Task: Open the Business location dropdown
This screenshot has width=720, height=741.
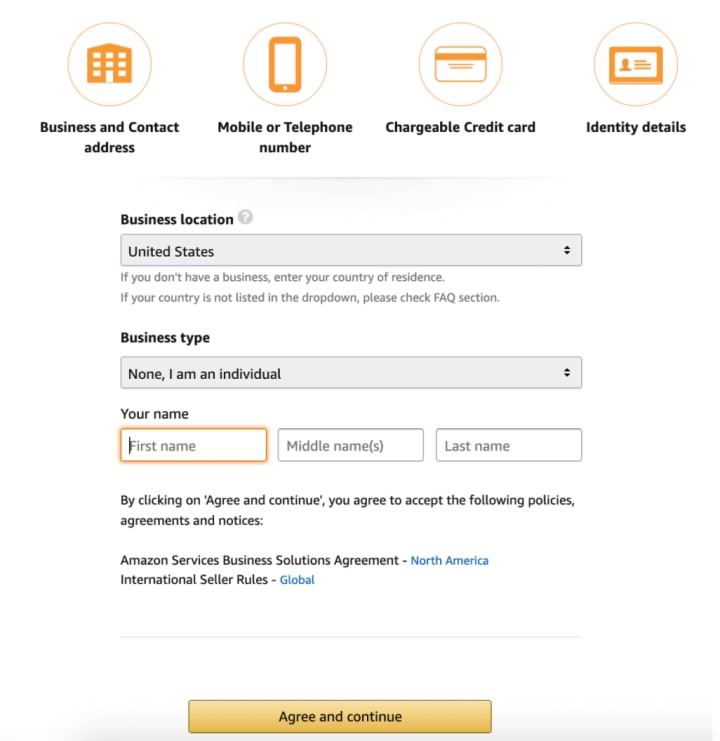Action: click(351, 251)
